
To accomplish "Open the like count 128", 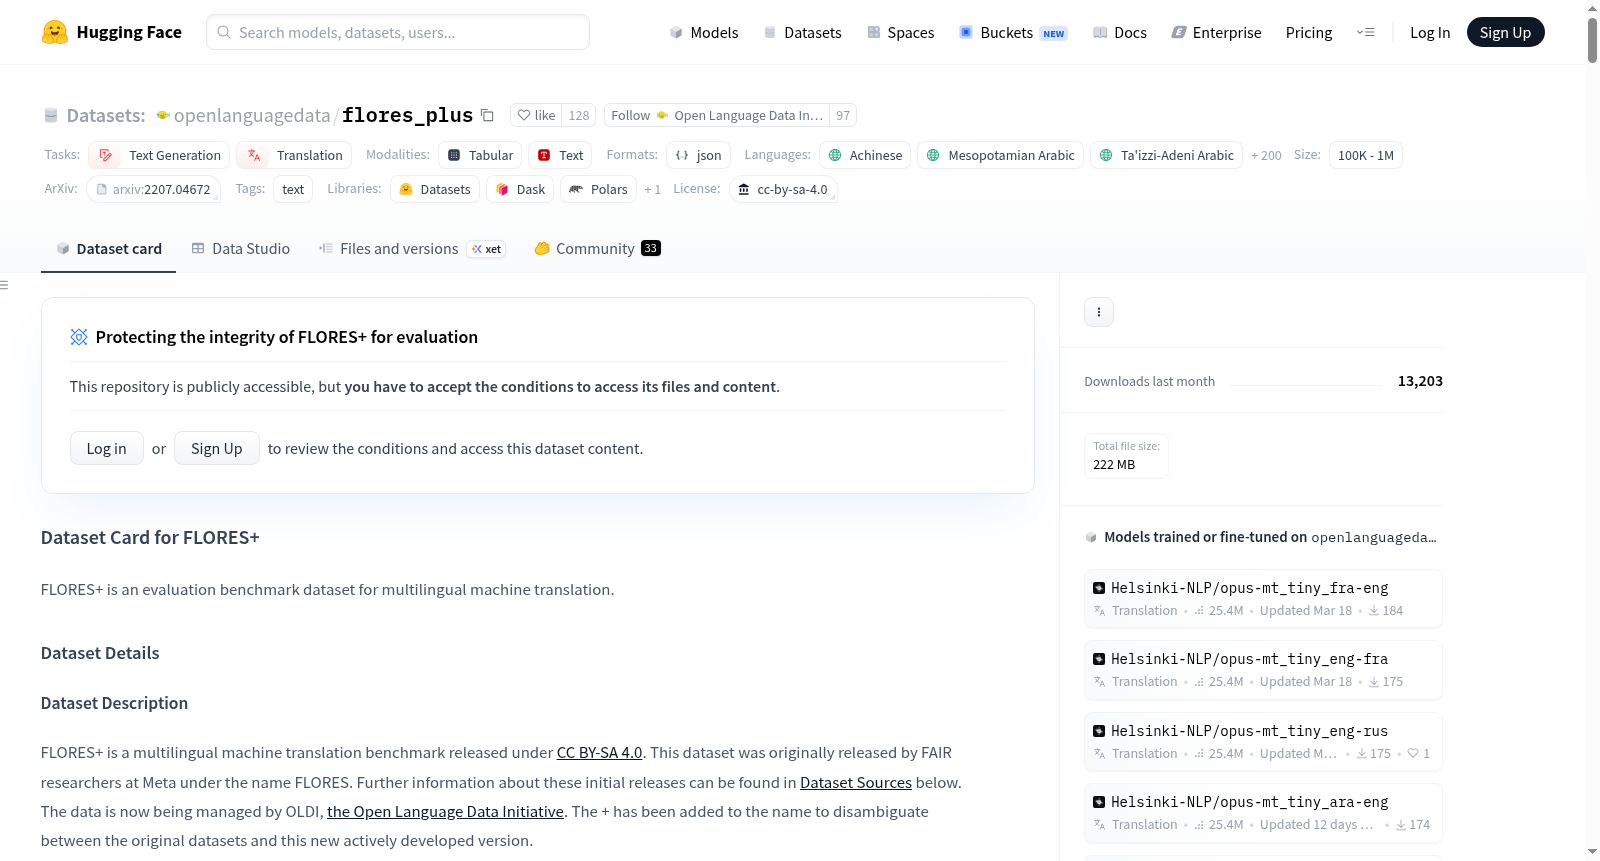I will click(579, 115).
